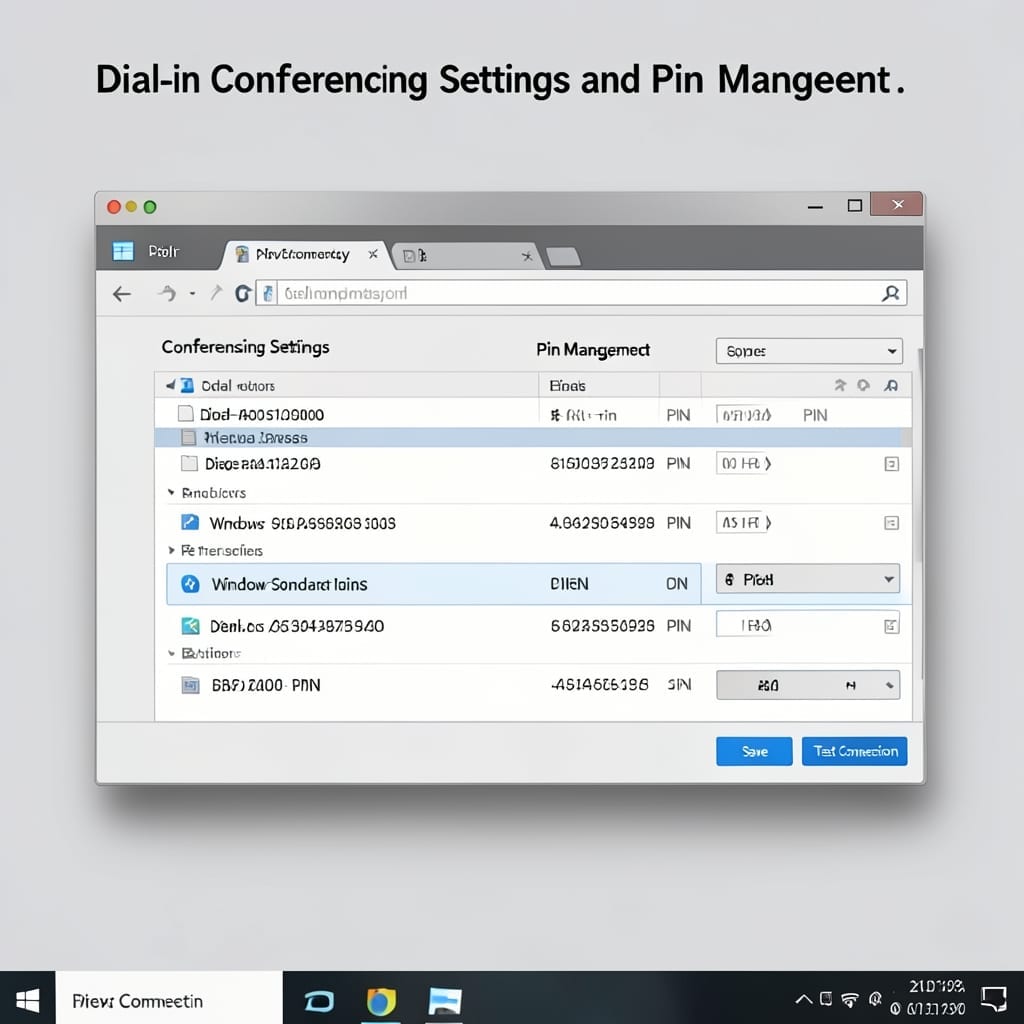1024x1024 pixels.
Task: Click the number 6623S850926
Action: (602, 626)
